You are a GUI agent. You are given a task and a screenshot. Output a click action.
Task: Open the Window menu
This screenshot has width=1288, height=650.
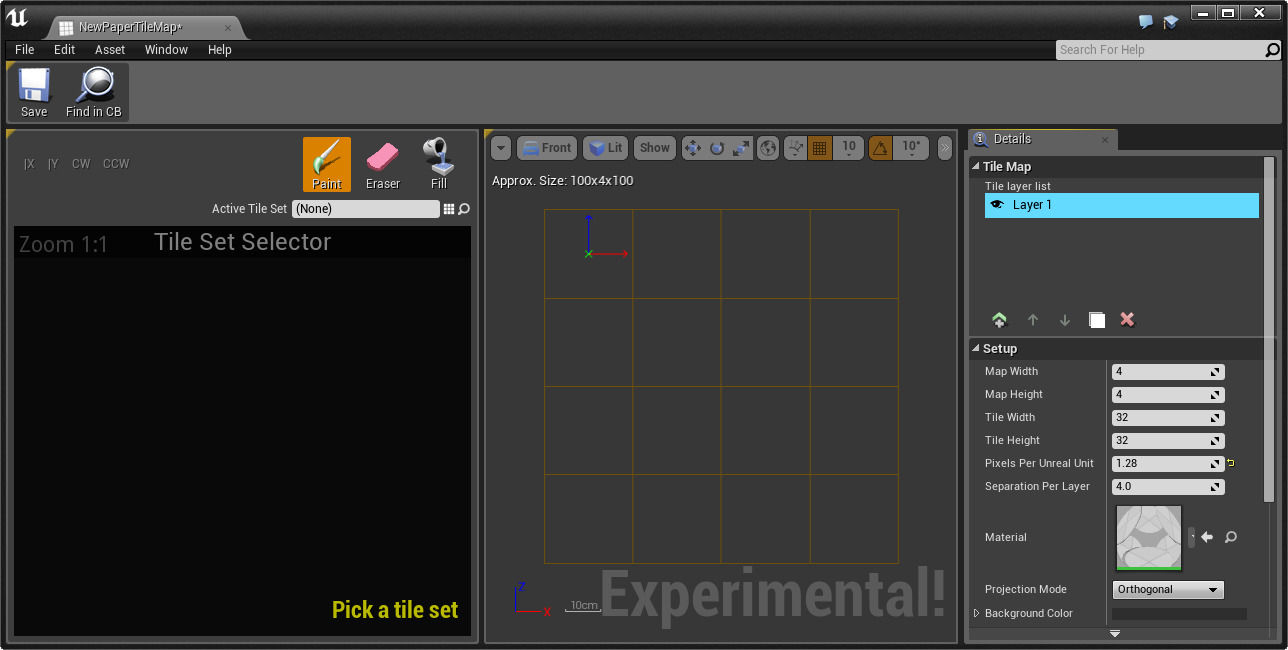coord(166,50)
